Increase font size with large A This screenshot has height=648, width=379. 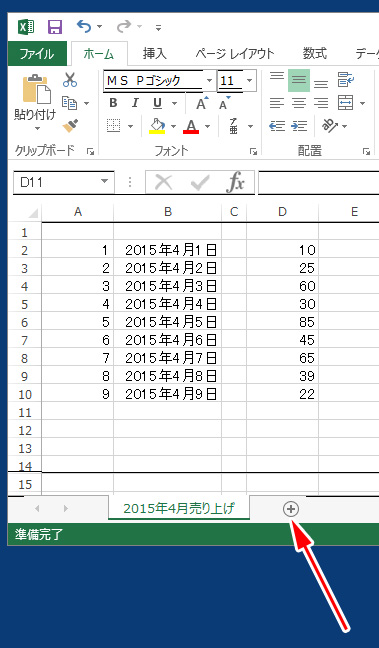[202, 103]
